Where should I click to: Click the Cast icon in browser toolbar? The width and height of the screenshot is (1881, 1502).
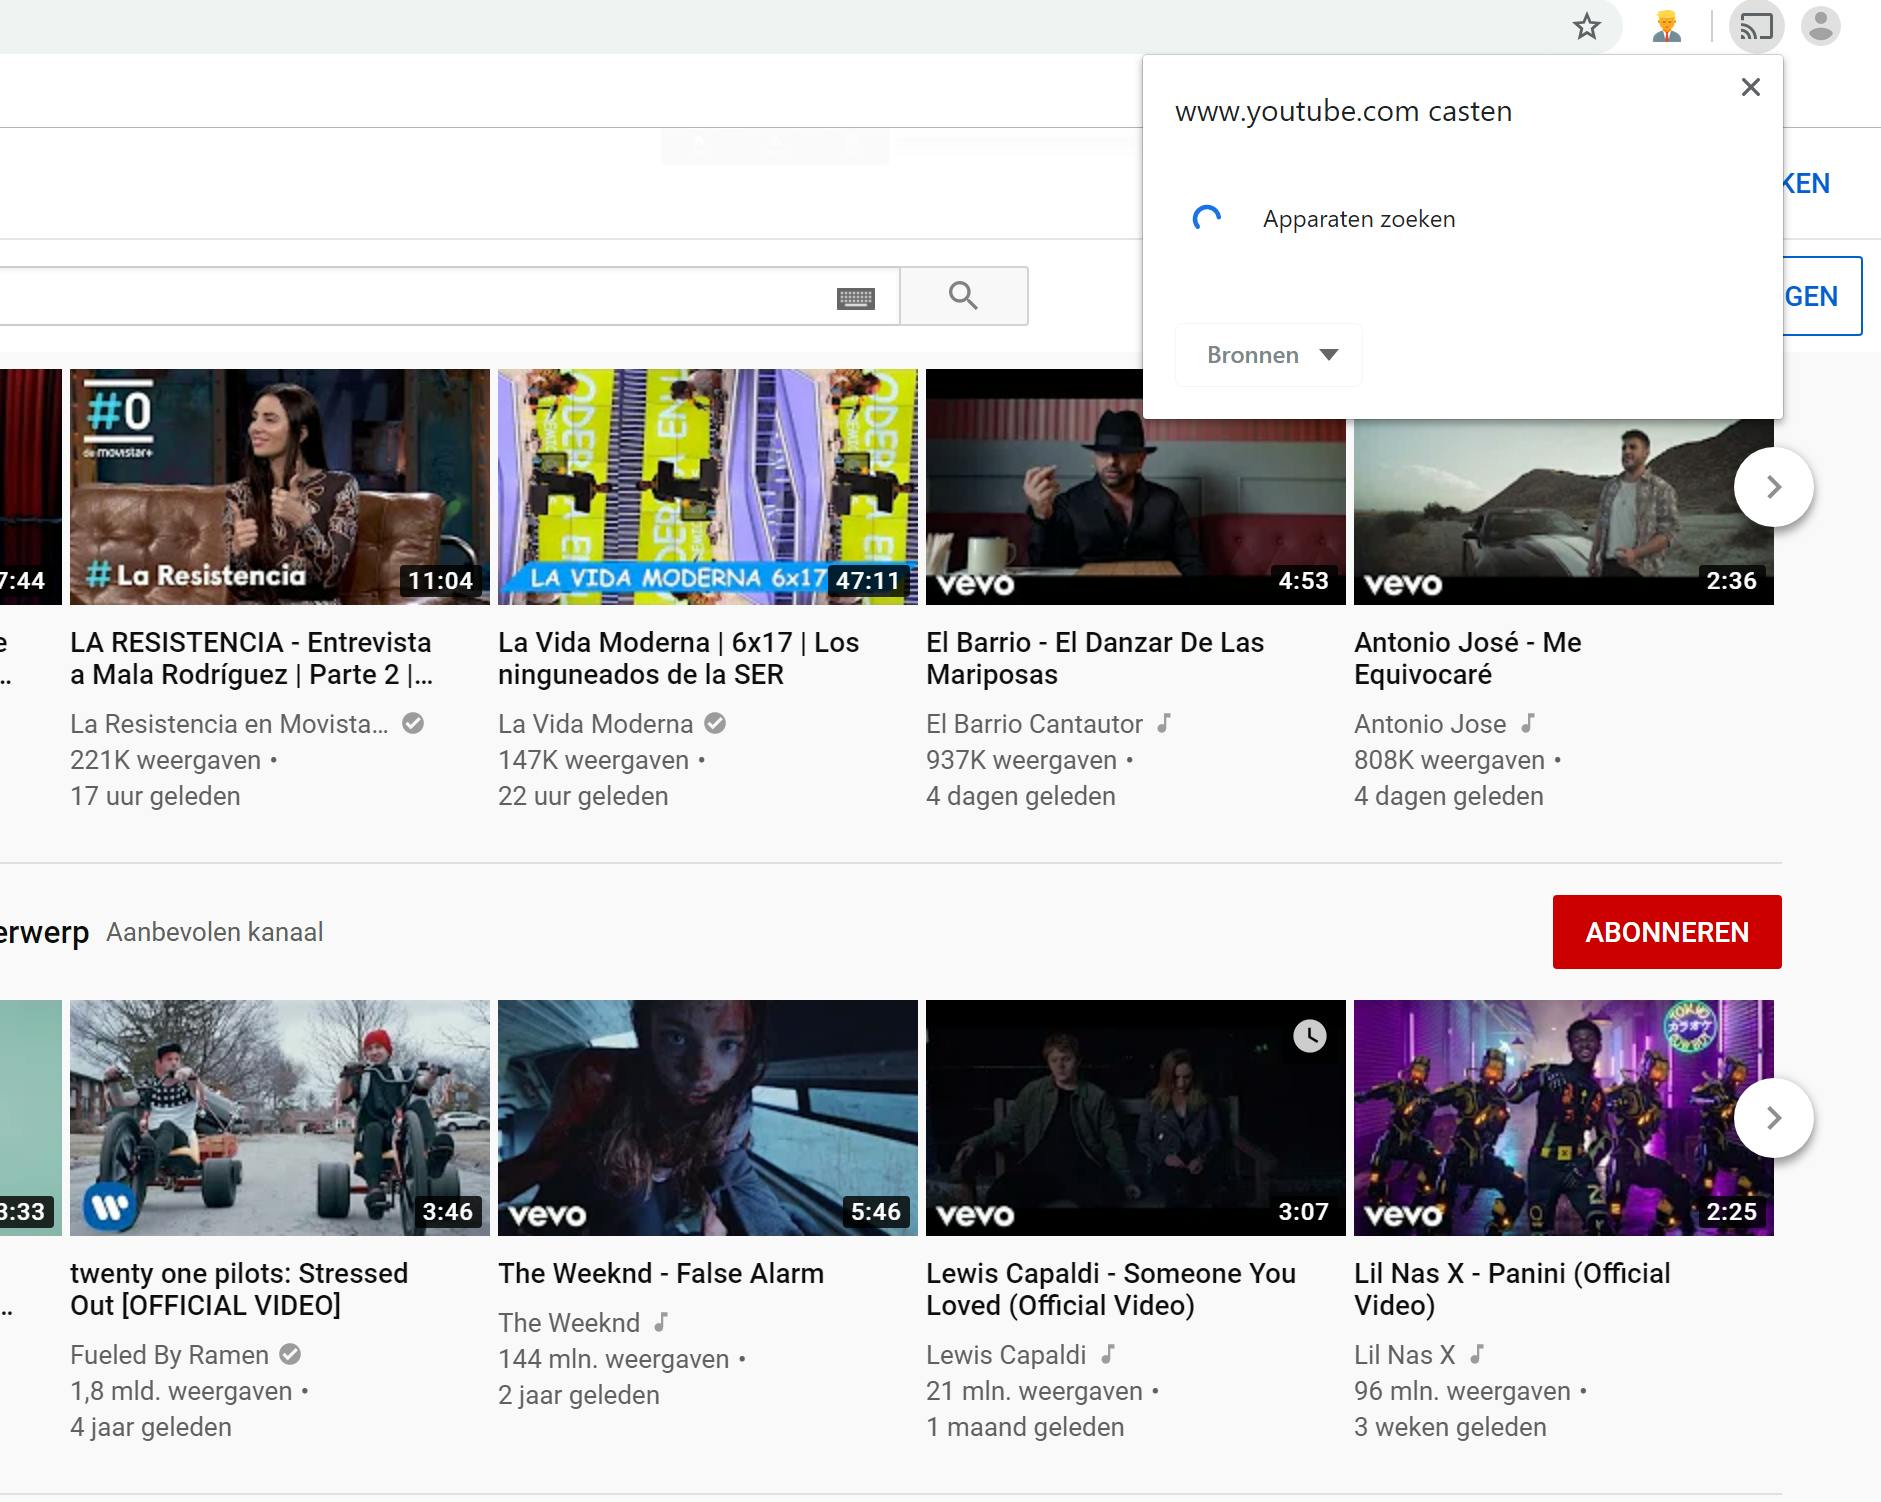click(x=1756, y=27)
